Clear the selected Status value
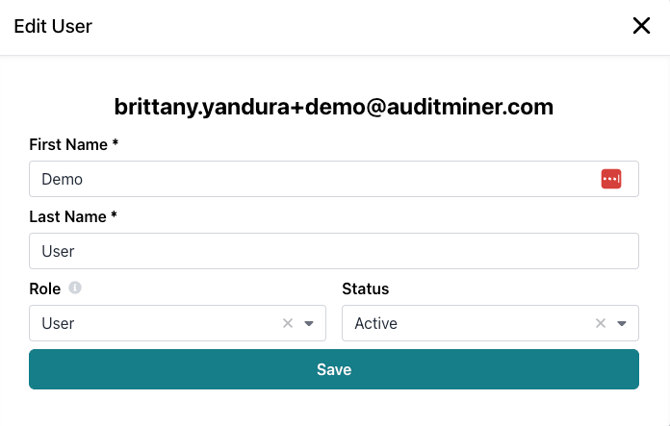This screenshot has height=426, width=670. [x=601, y=323]
